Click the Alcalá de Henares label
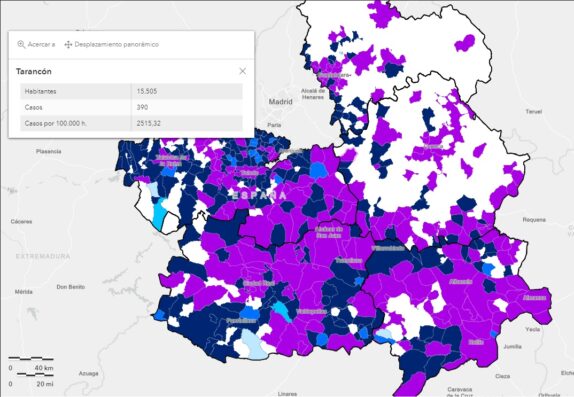The height and width of the screenshot is (397, 574). [x=313, y=94]
